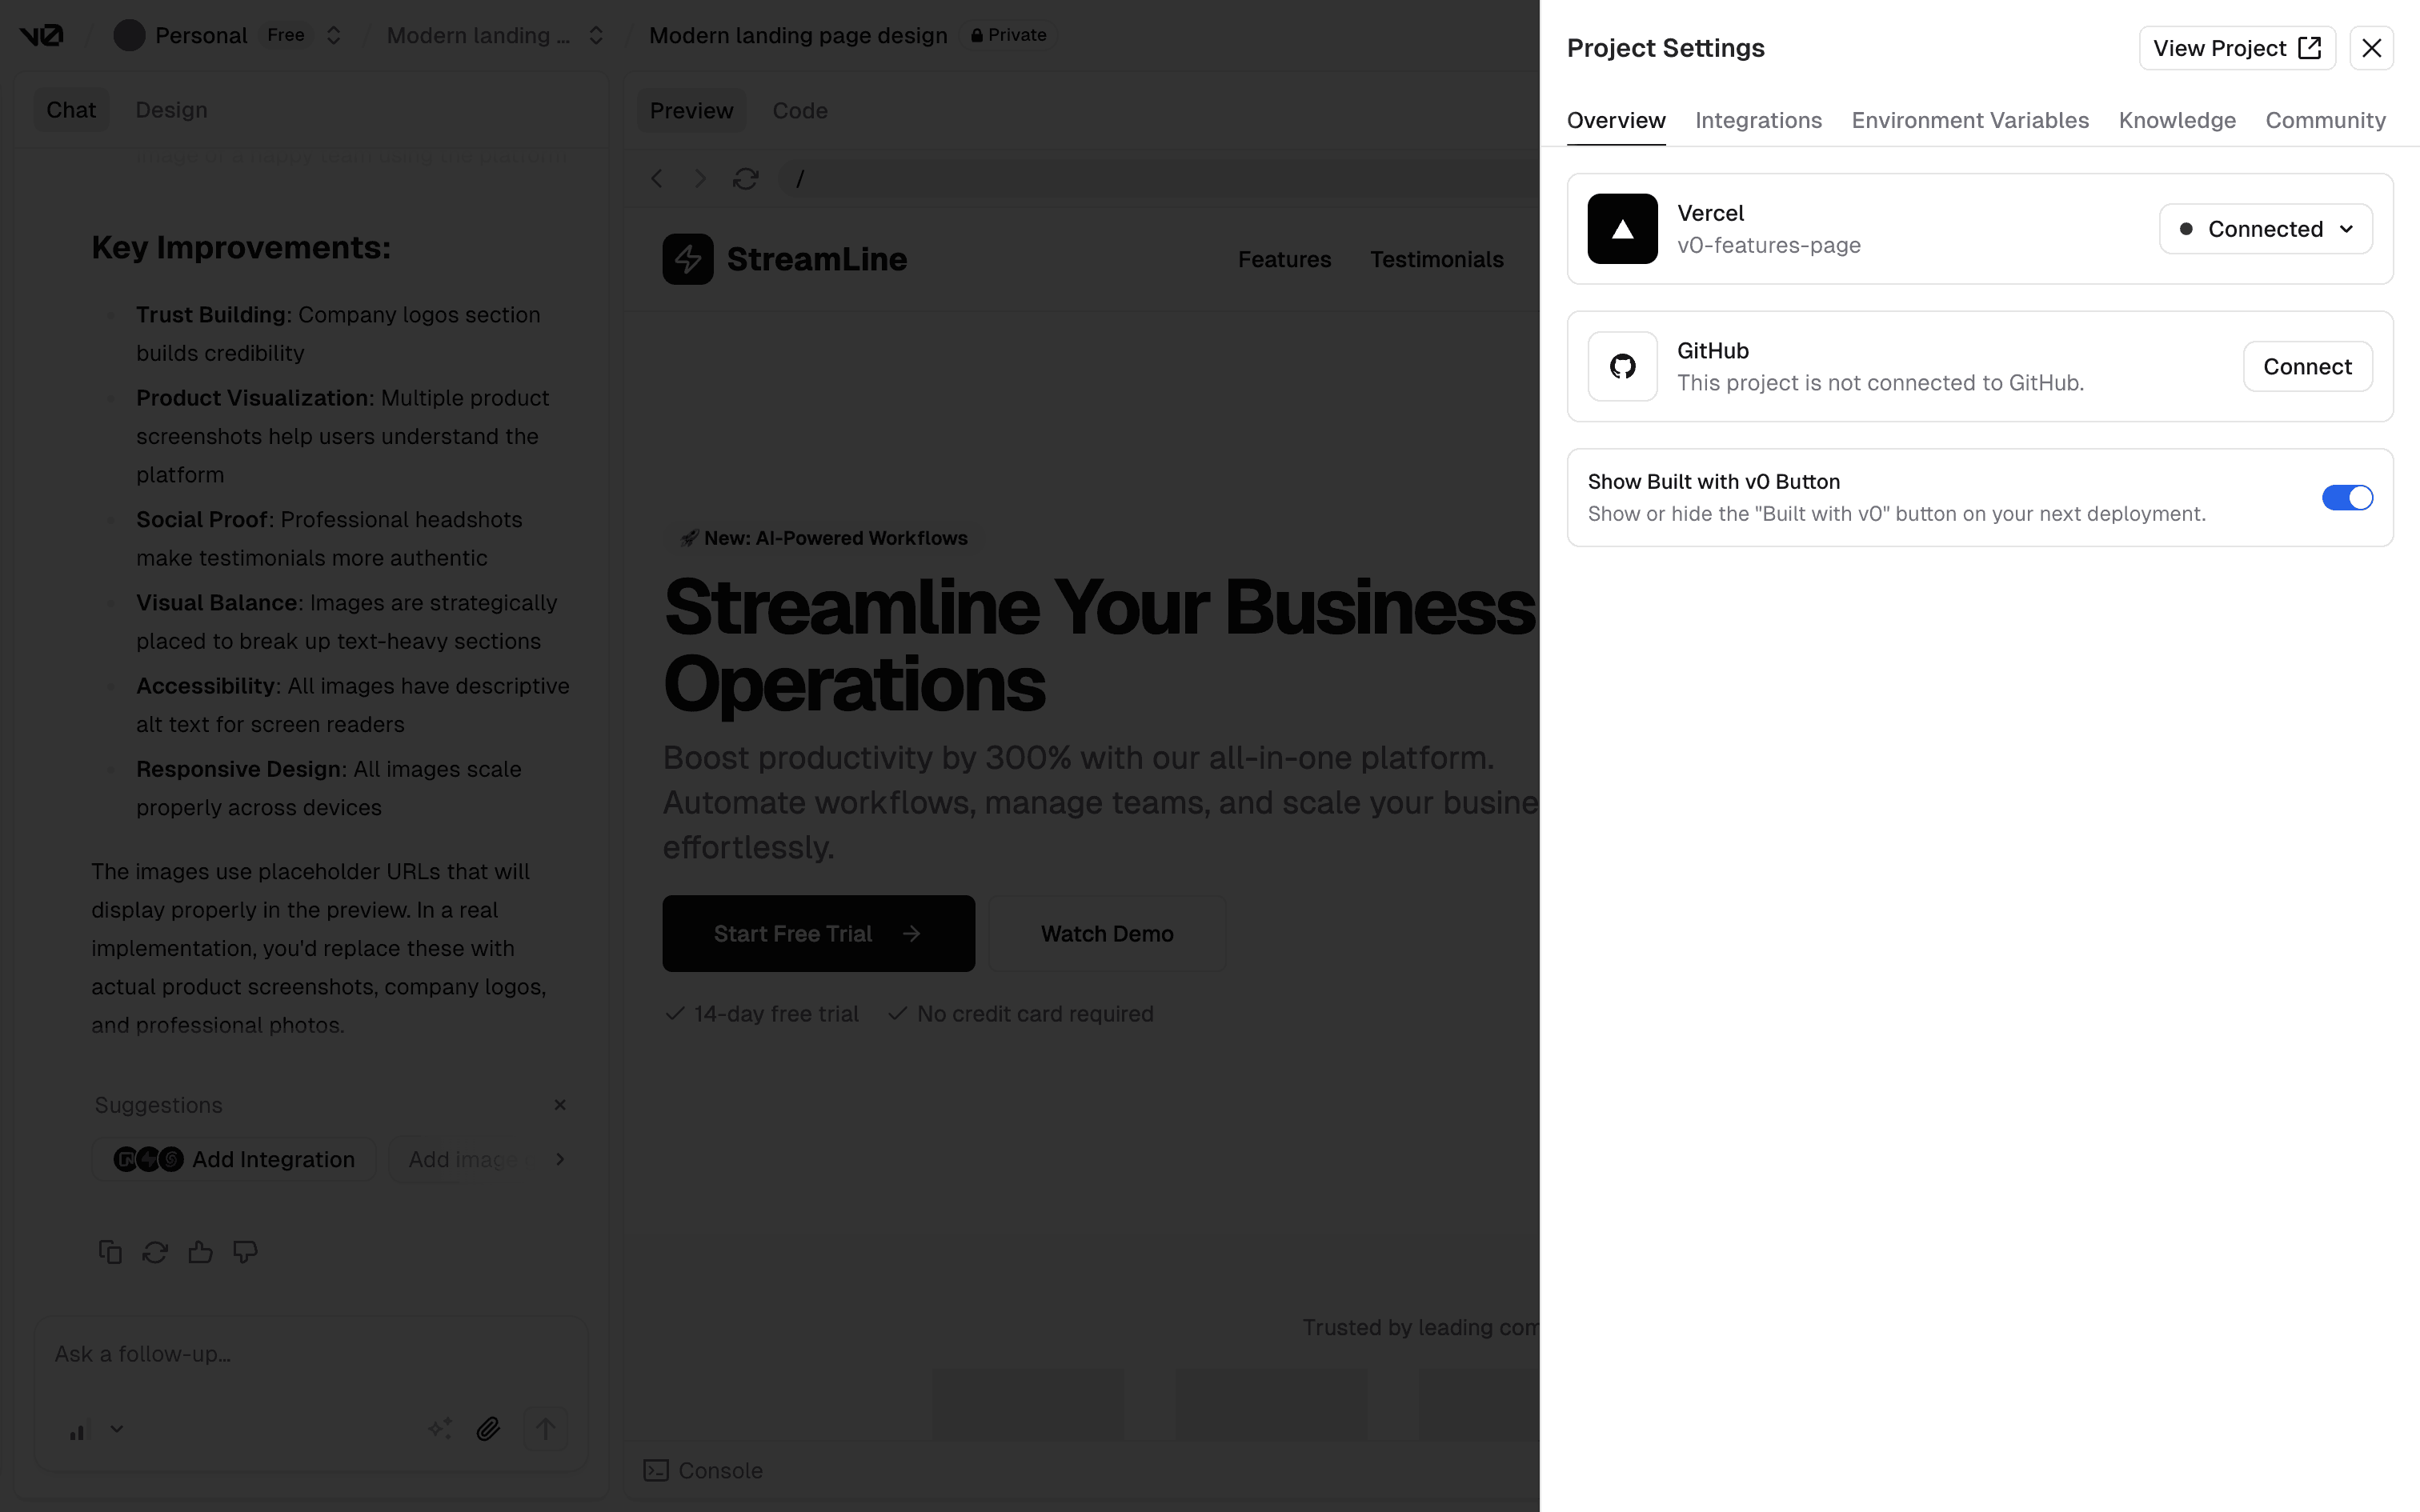Open View Project in a new tab
2420x1512 pixels.
(2238, 47)
